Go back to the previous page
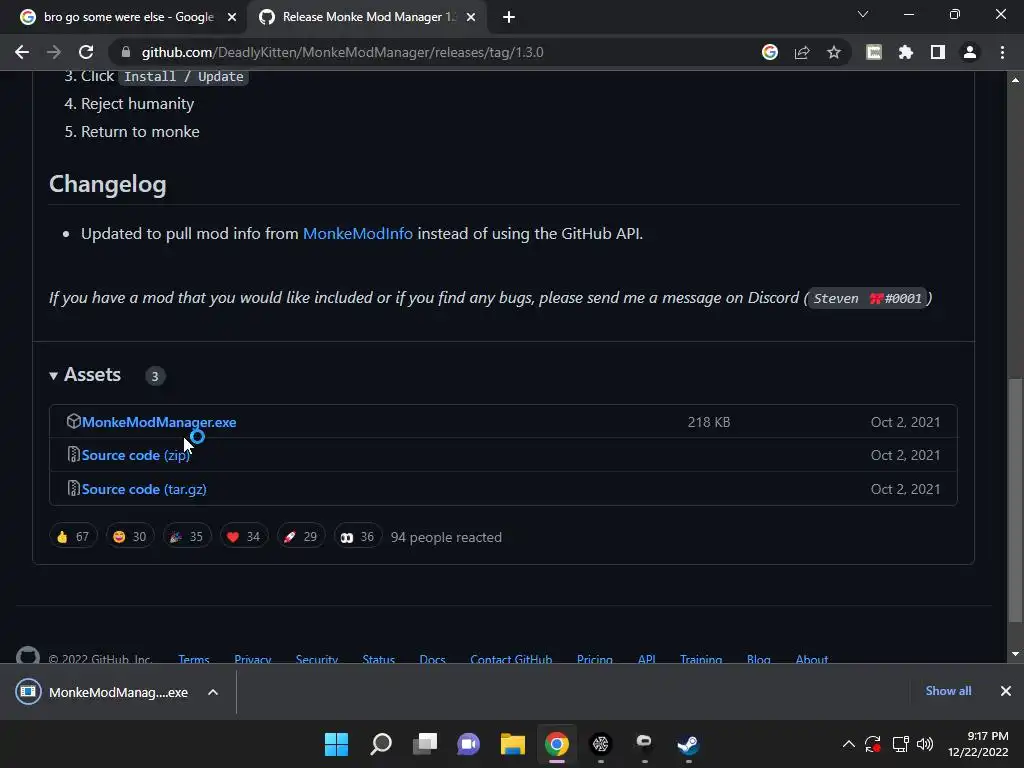This screenshot has width=1024, height=768. pos(22,52)
